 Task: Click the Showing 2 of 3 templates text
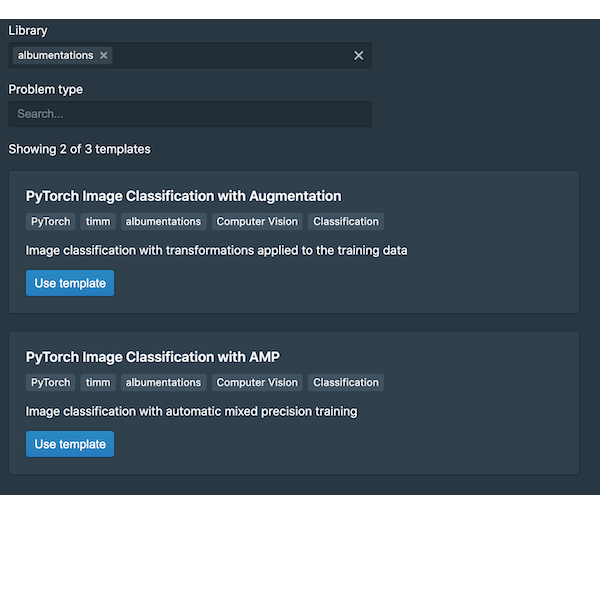click(80, 149)
